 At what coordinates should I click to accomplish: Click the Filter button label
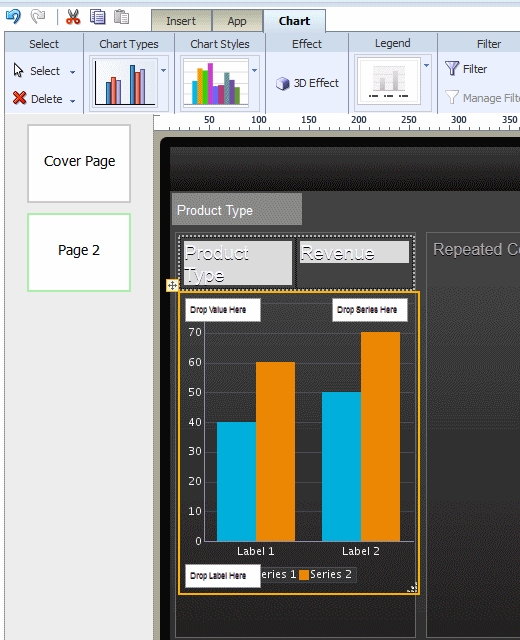tap(475, 69)
